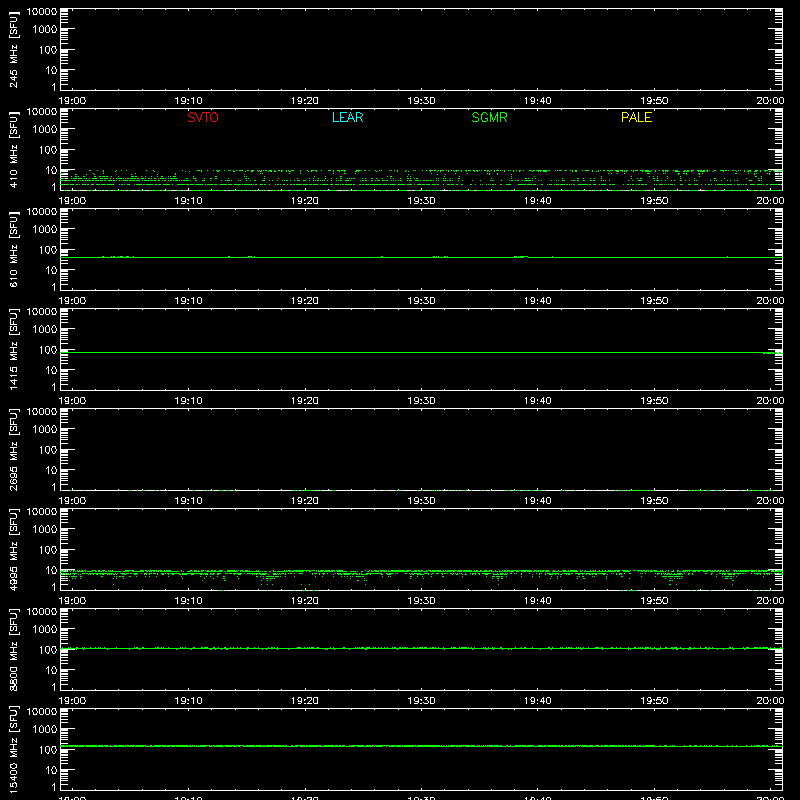This screenshot has height=800, width=800.
Task: Click the green flux trace in the 8800 MHz panel
Action: click(421, 648)
